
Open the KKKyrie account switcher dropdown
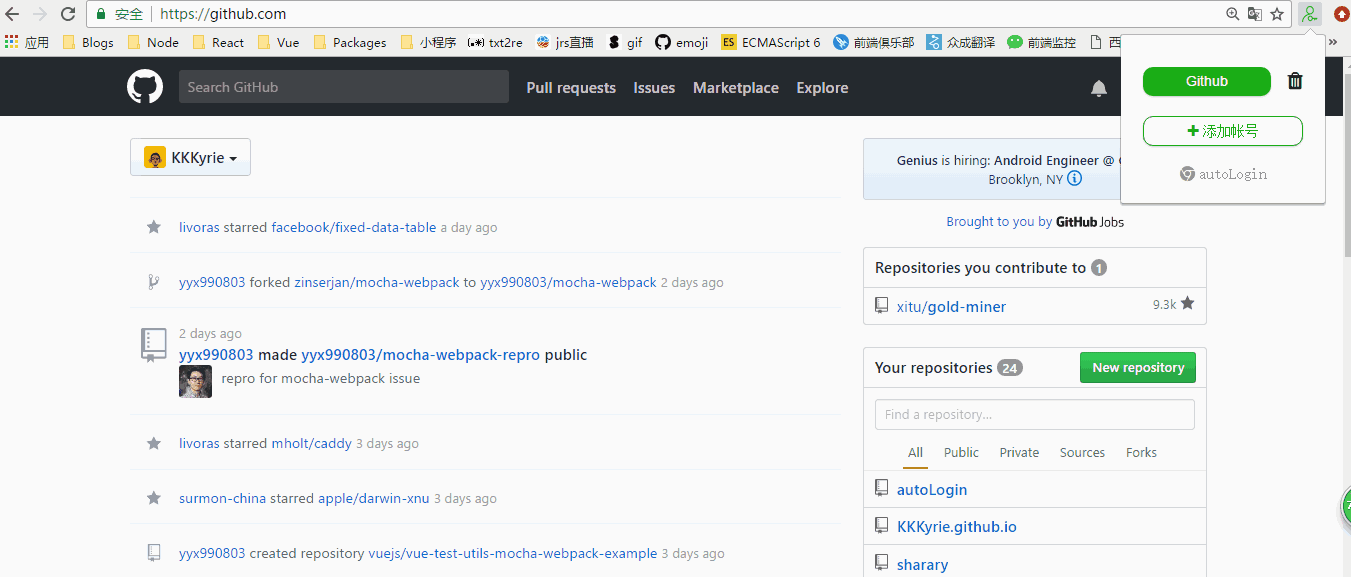click(x=190, y=157)
